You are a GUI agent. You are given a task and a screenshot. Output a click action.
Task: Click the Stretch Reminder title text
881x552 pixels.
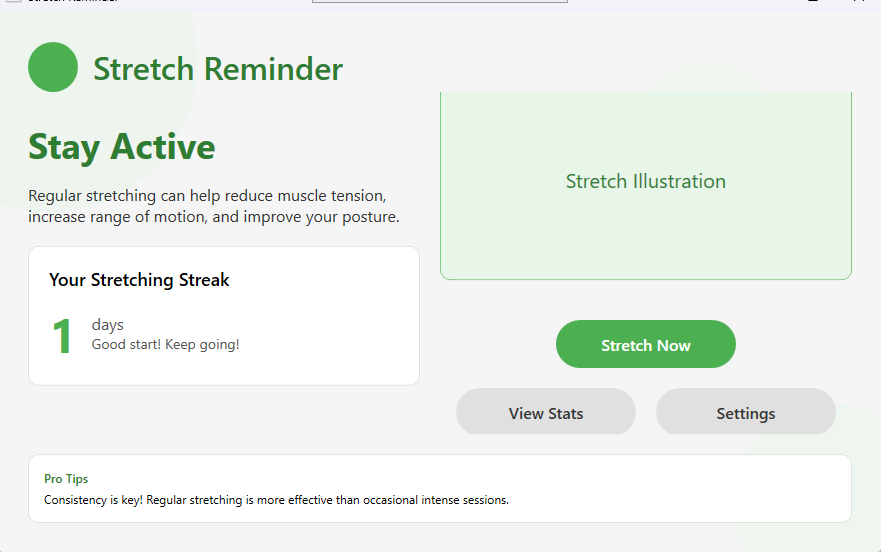pos(218,69)
